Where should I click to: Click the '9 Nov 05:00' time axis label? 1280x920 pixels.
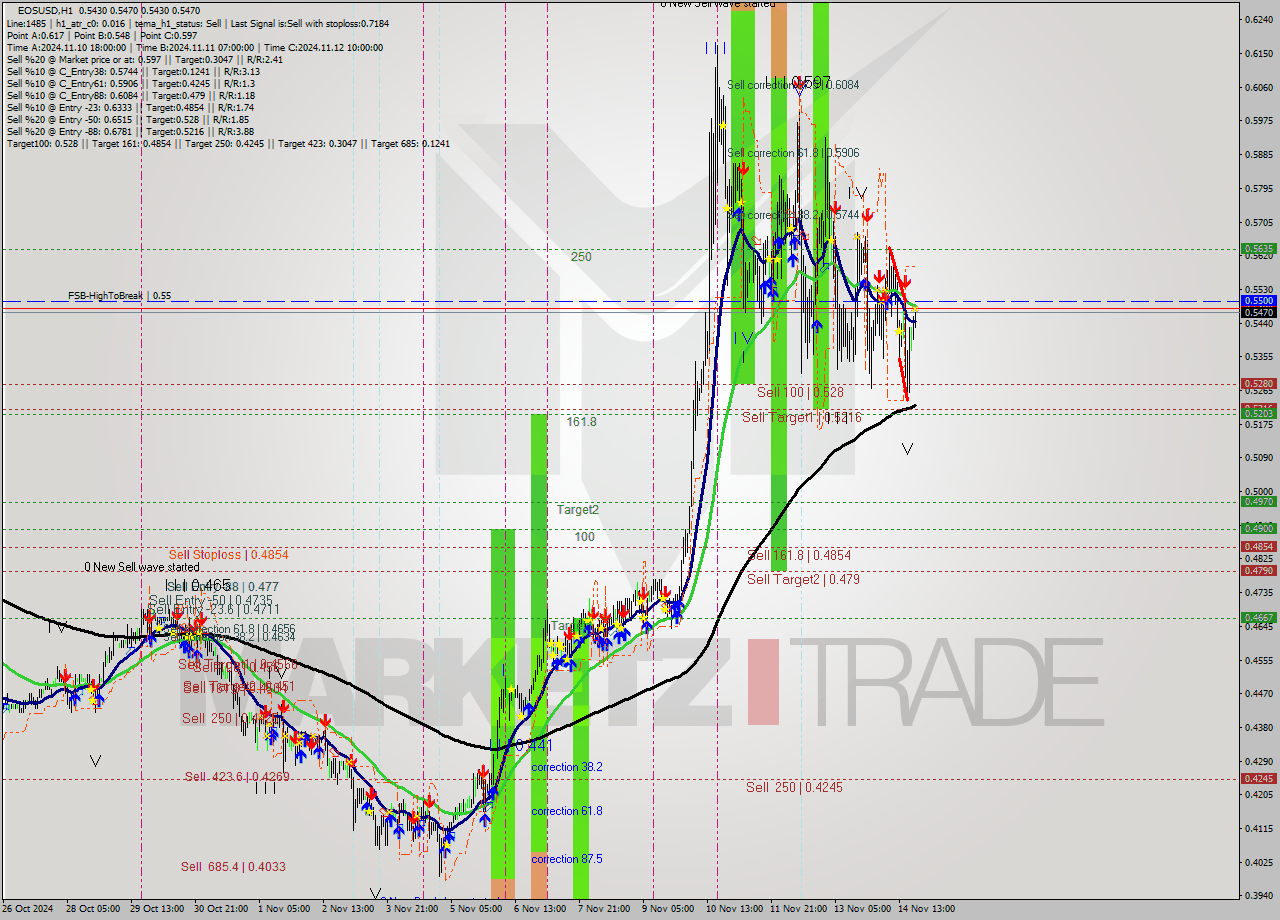point(668,909)
